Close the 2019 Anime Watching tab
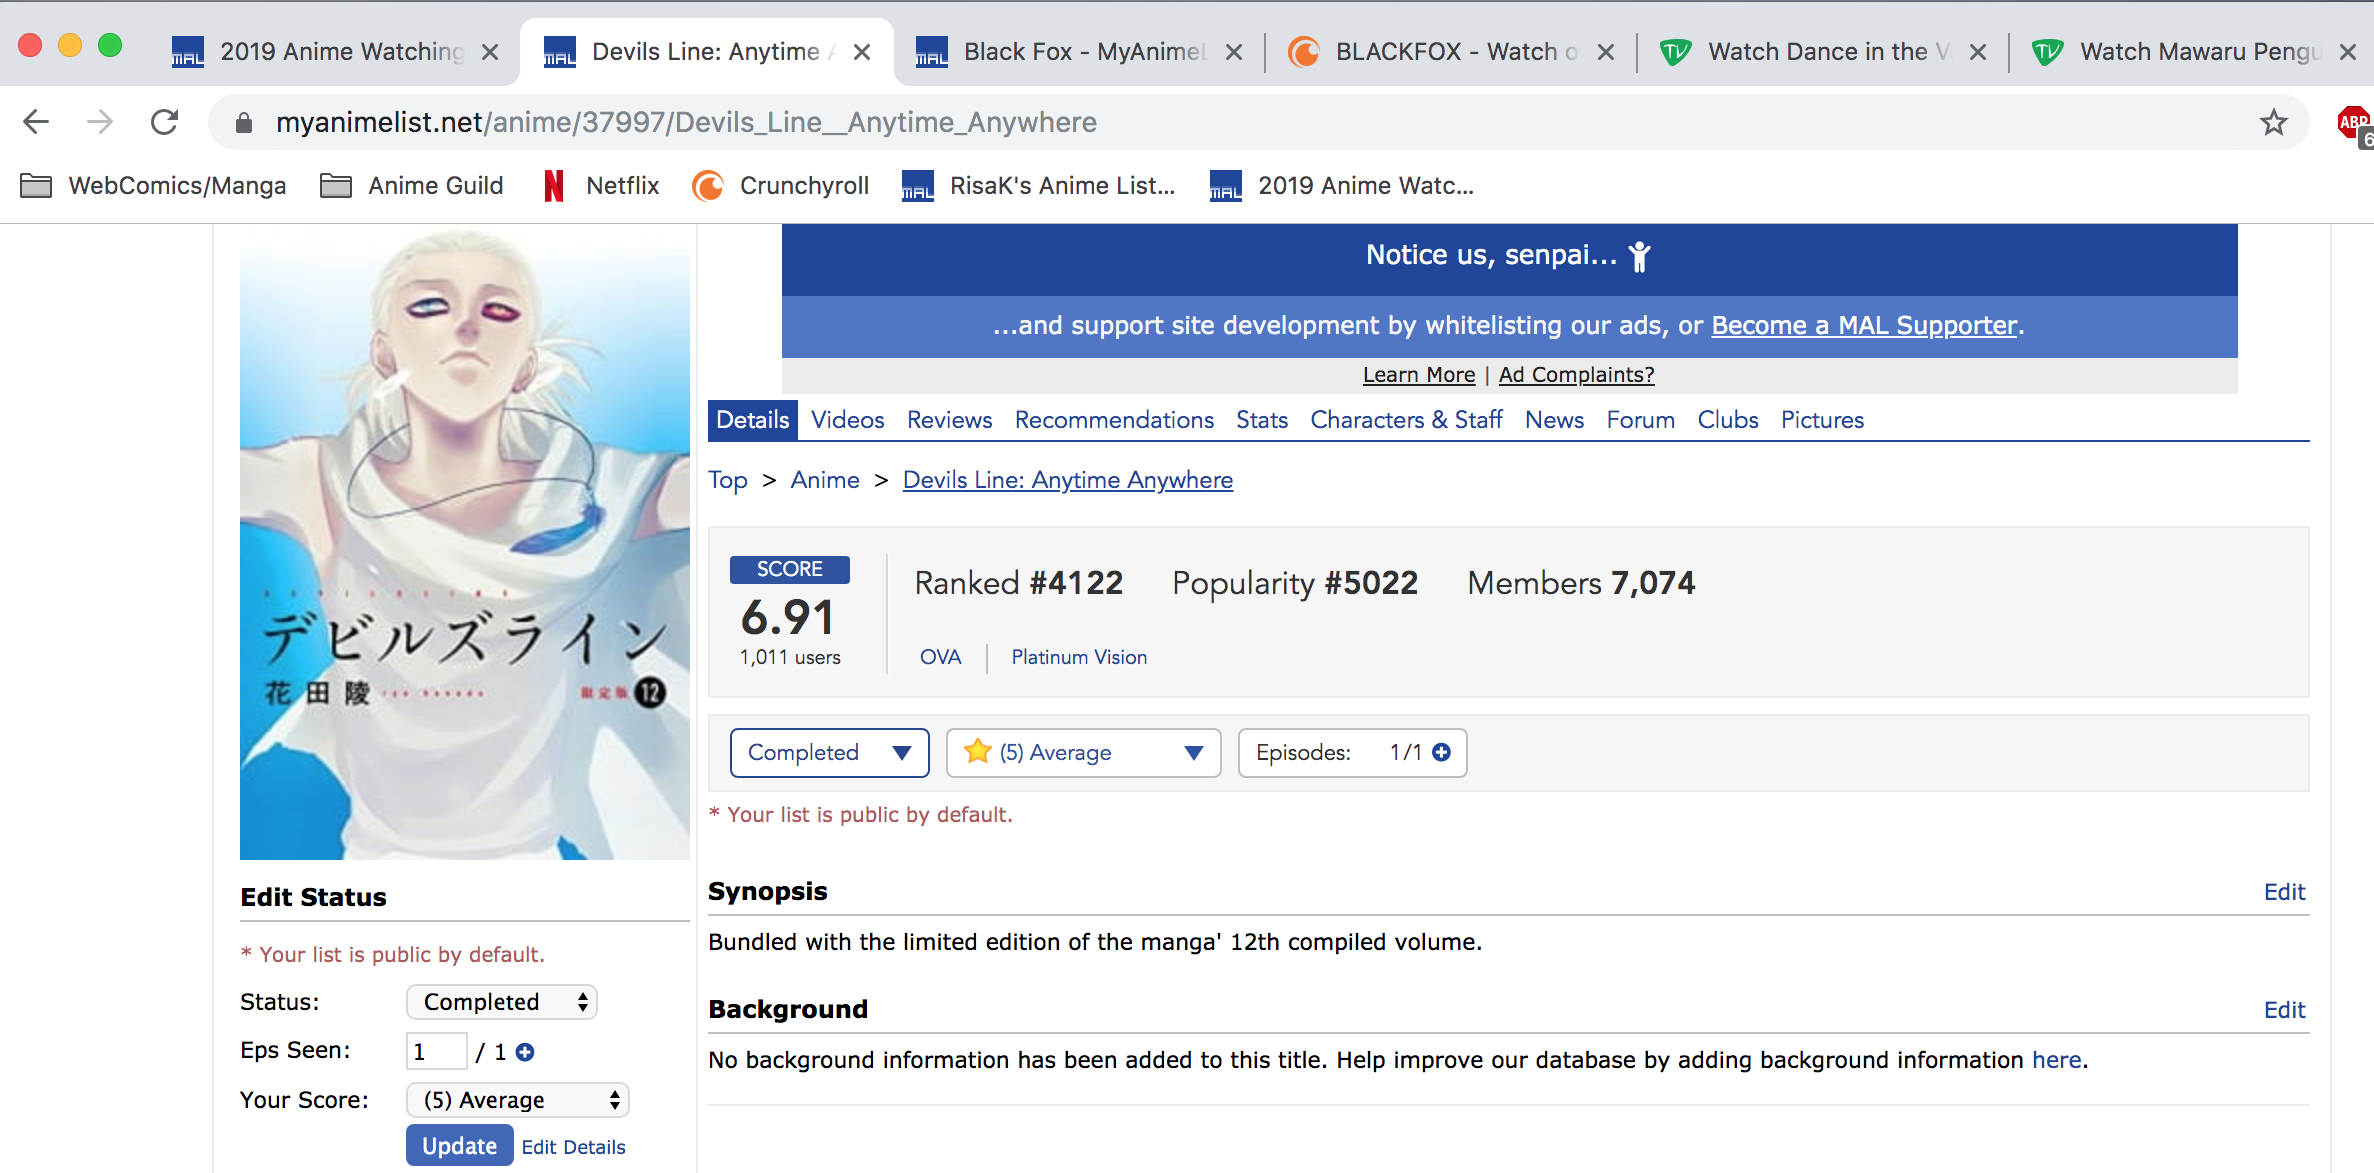Image resolution: width=2374 pixels, height=1173 pixels. pos(490,52)
